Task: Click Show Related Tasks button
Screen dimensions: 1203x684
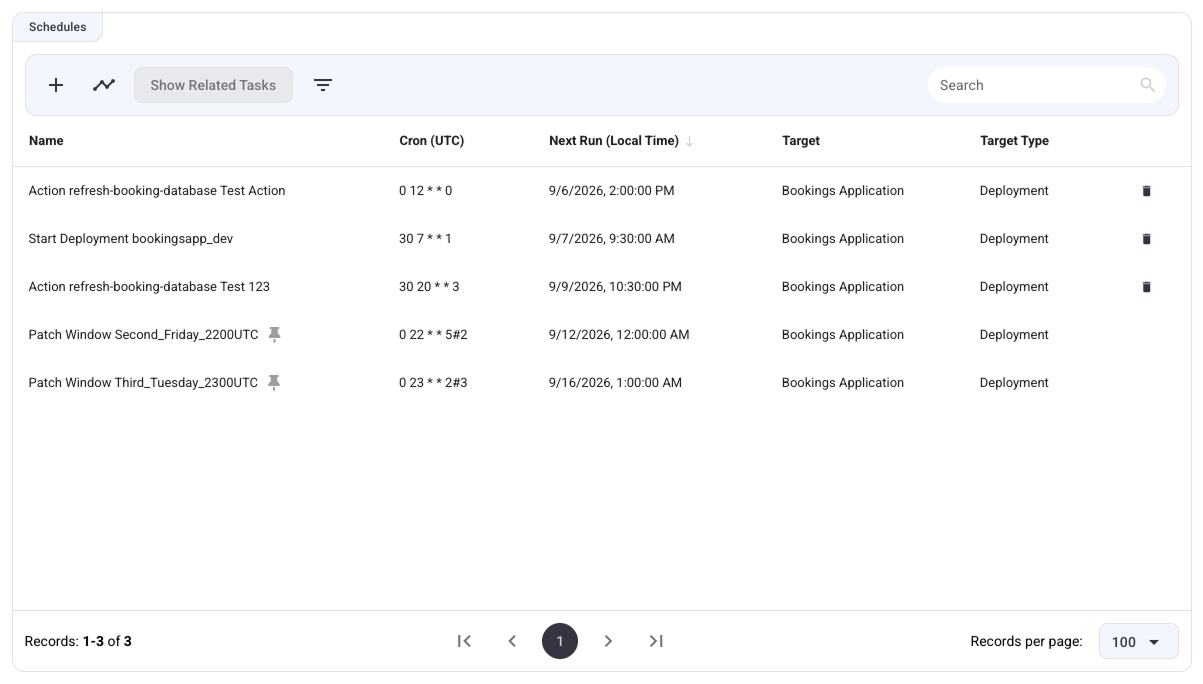Action: [x=213, y=85]
